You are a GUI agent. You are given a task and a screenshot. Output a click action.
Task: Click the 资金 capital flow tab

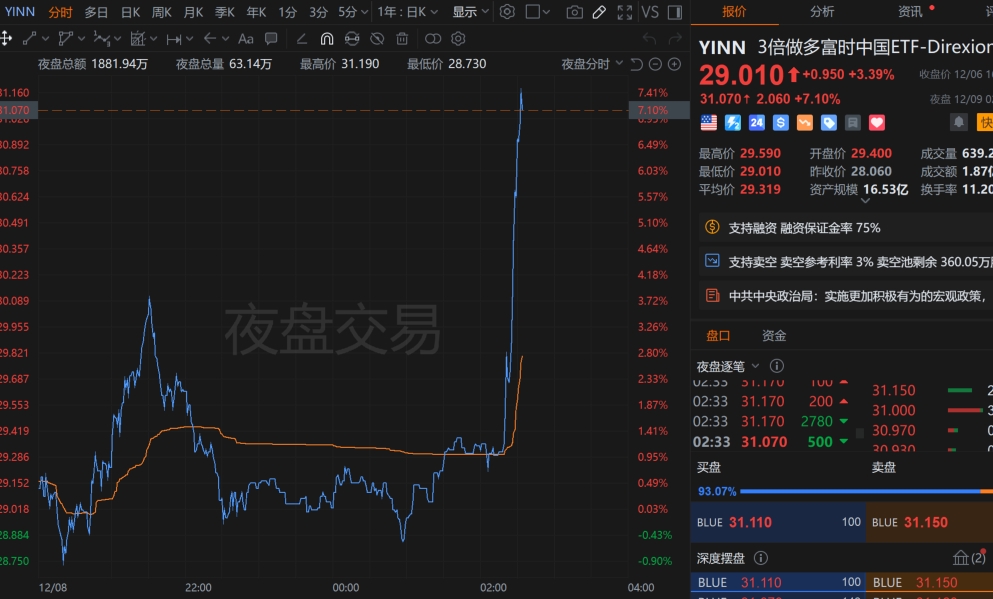[x=774, y=336]
